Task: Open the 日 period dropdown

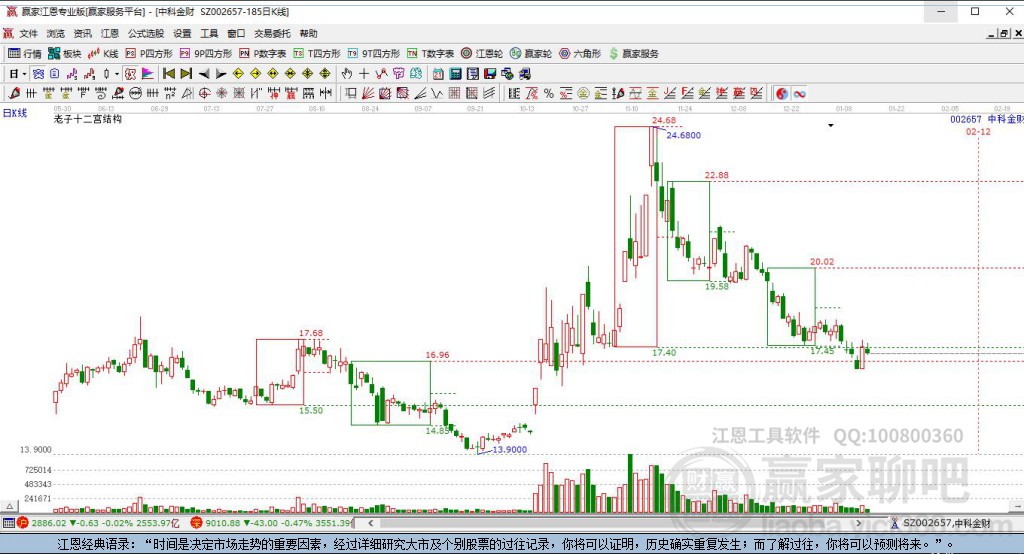Action: 17,73
